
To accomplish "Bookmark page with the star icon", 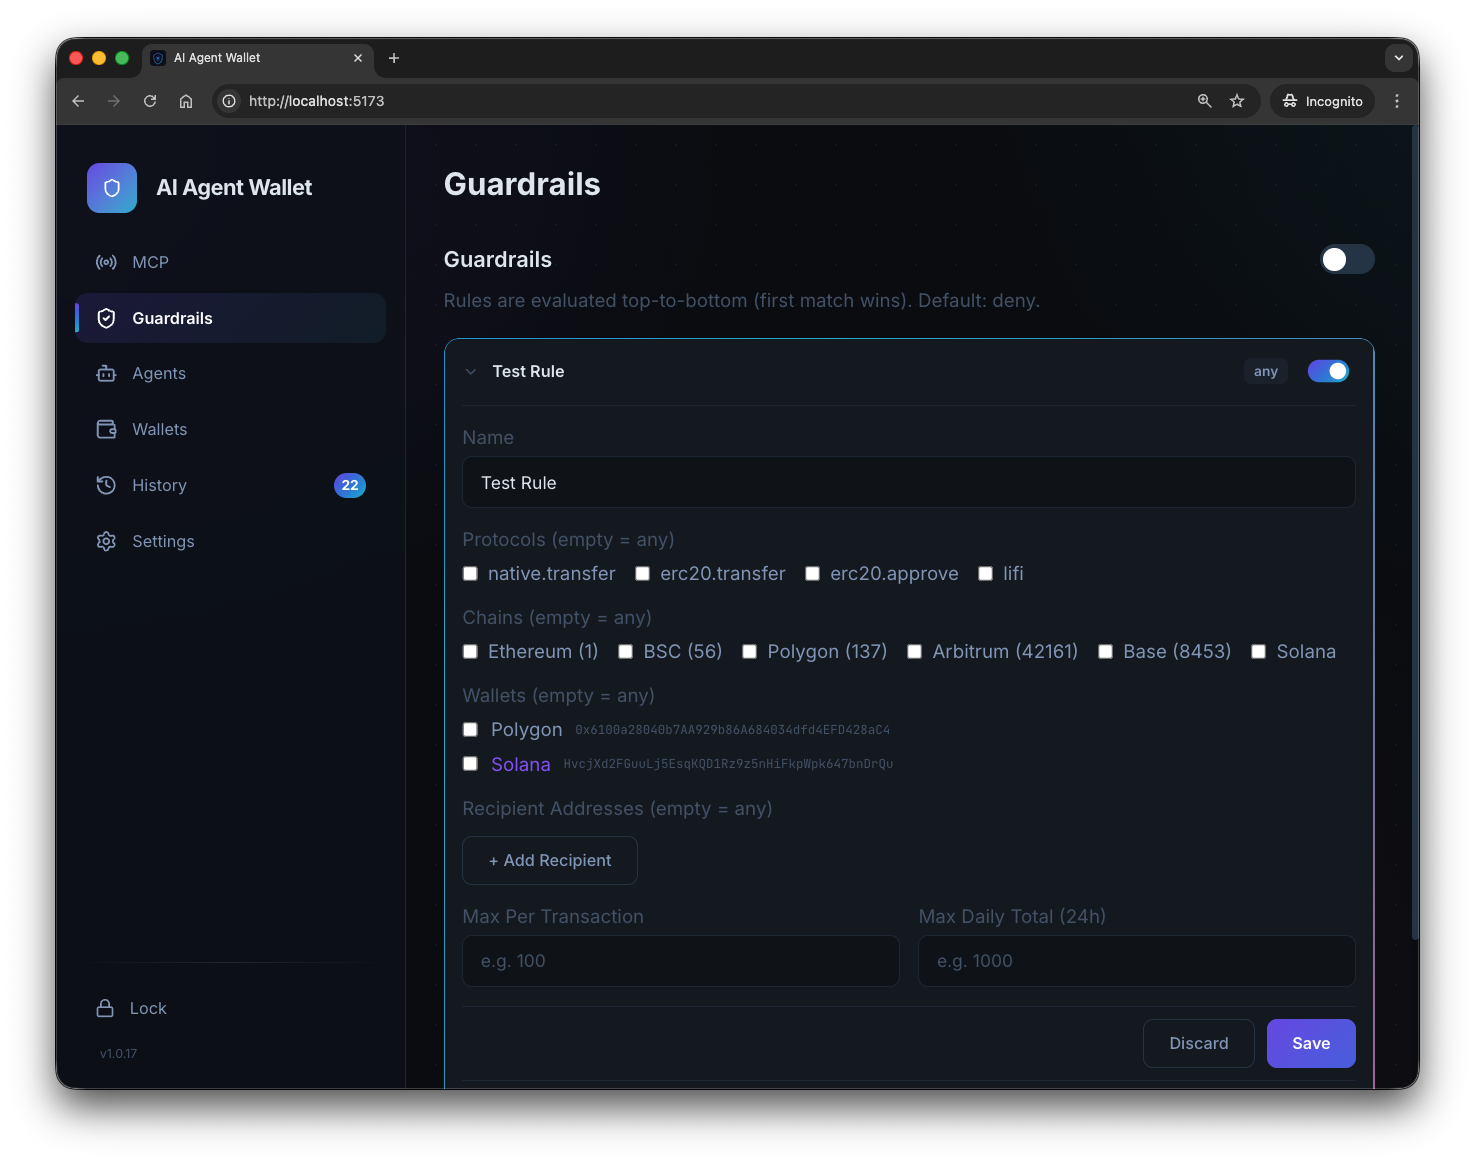I will 1237,101.
